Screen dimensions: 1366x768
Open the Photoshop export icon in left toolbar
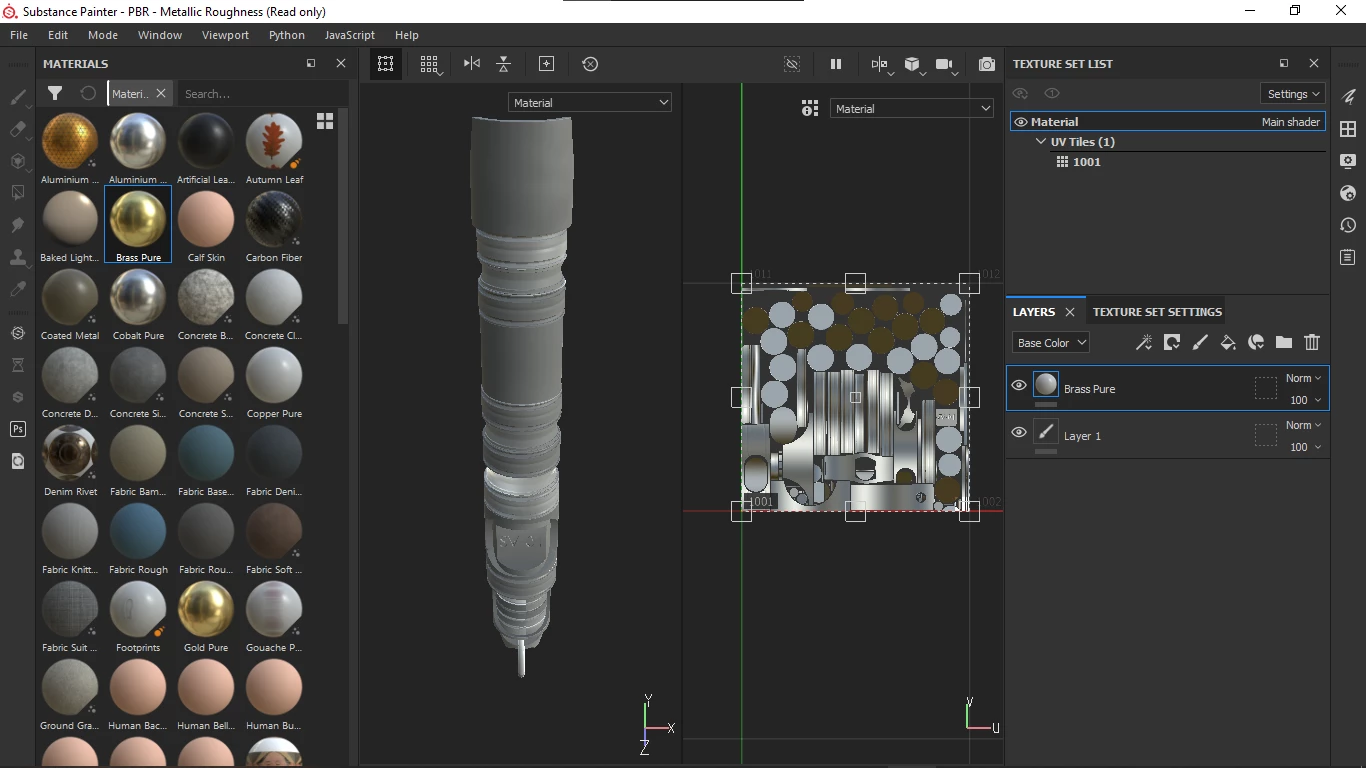18,429
